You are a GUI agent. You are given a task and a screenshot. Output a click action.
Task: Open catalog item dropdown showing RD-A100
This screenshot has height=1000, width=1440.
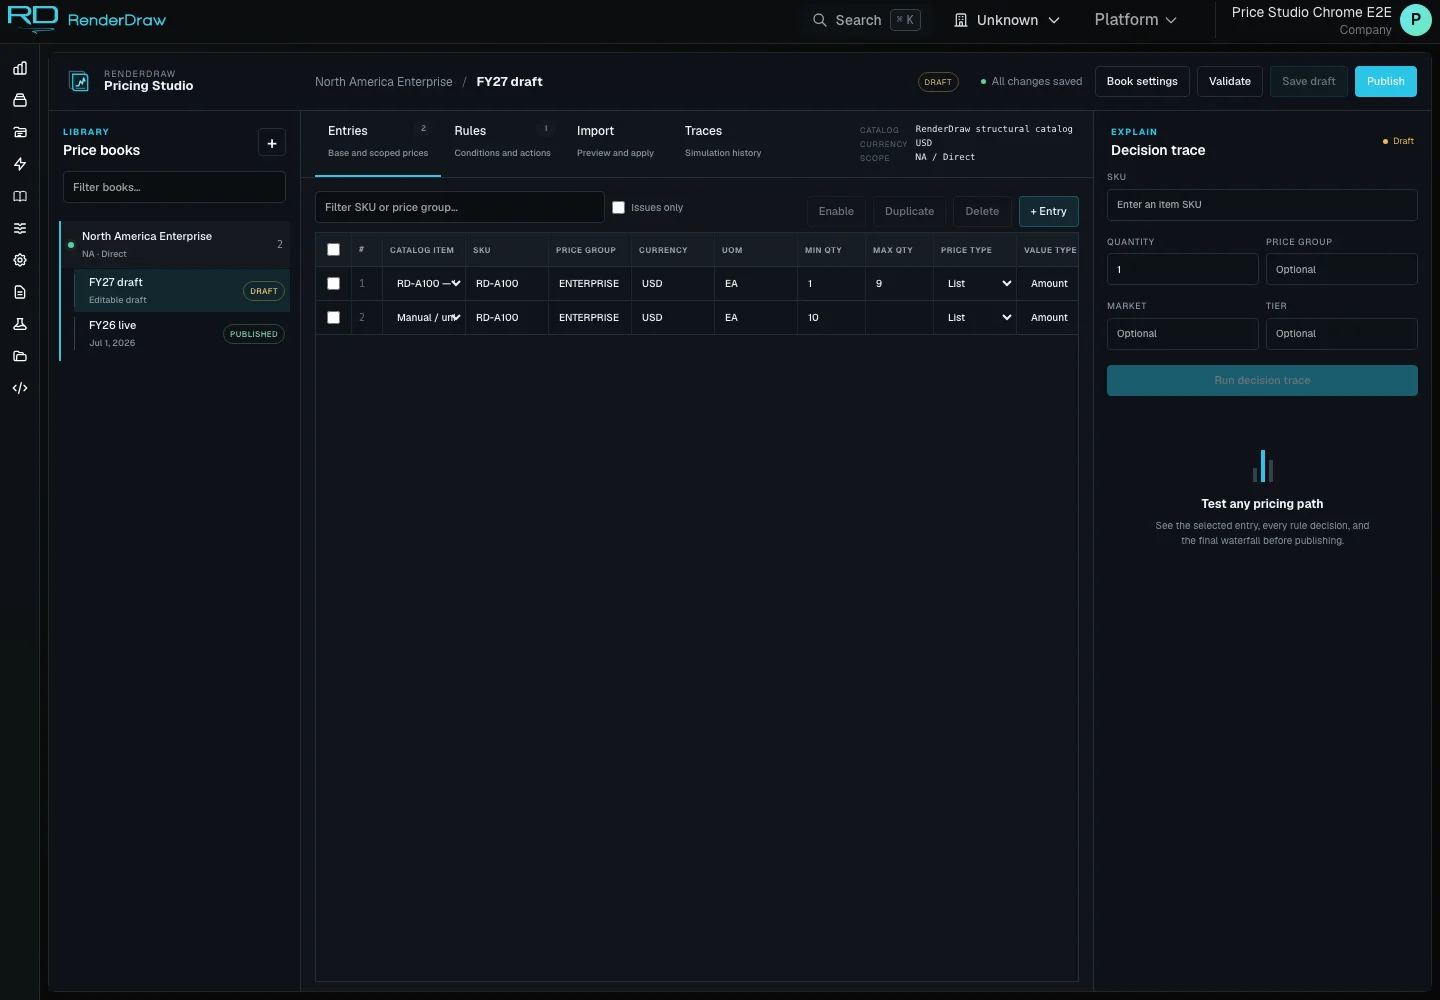point(428,284)
